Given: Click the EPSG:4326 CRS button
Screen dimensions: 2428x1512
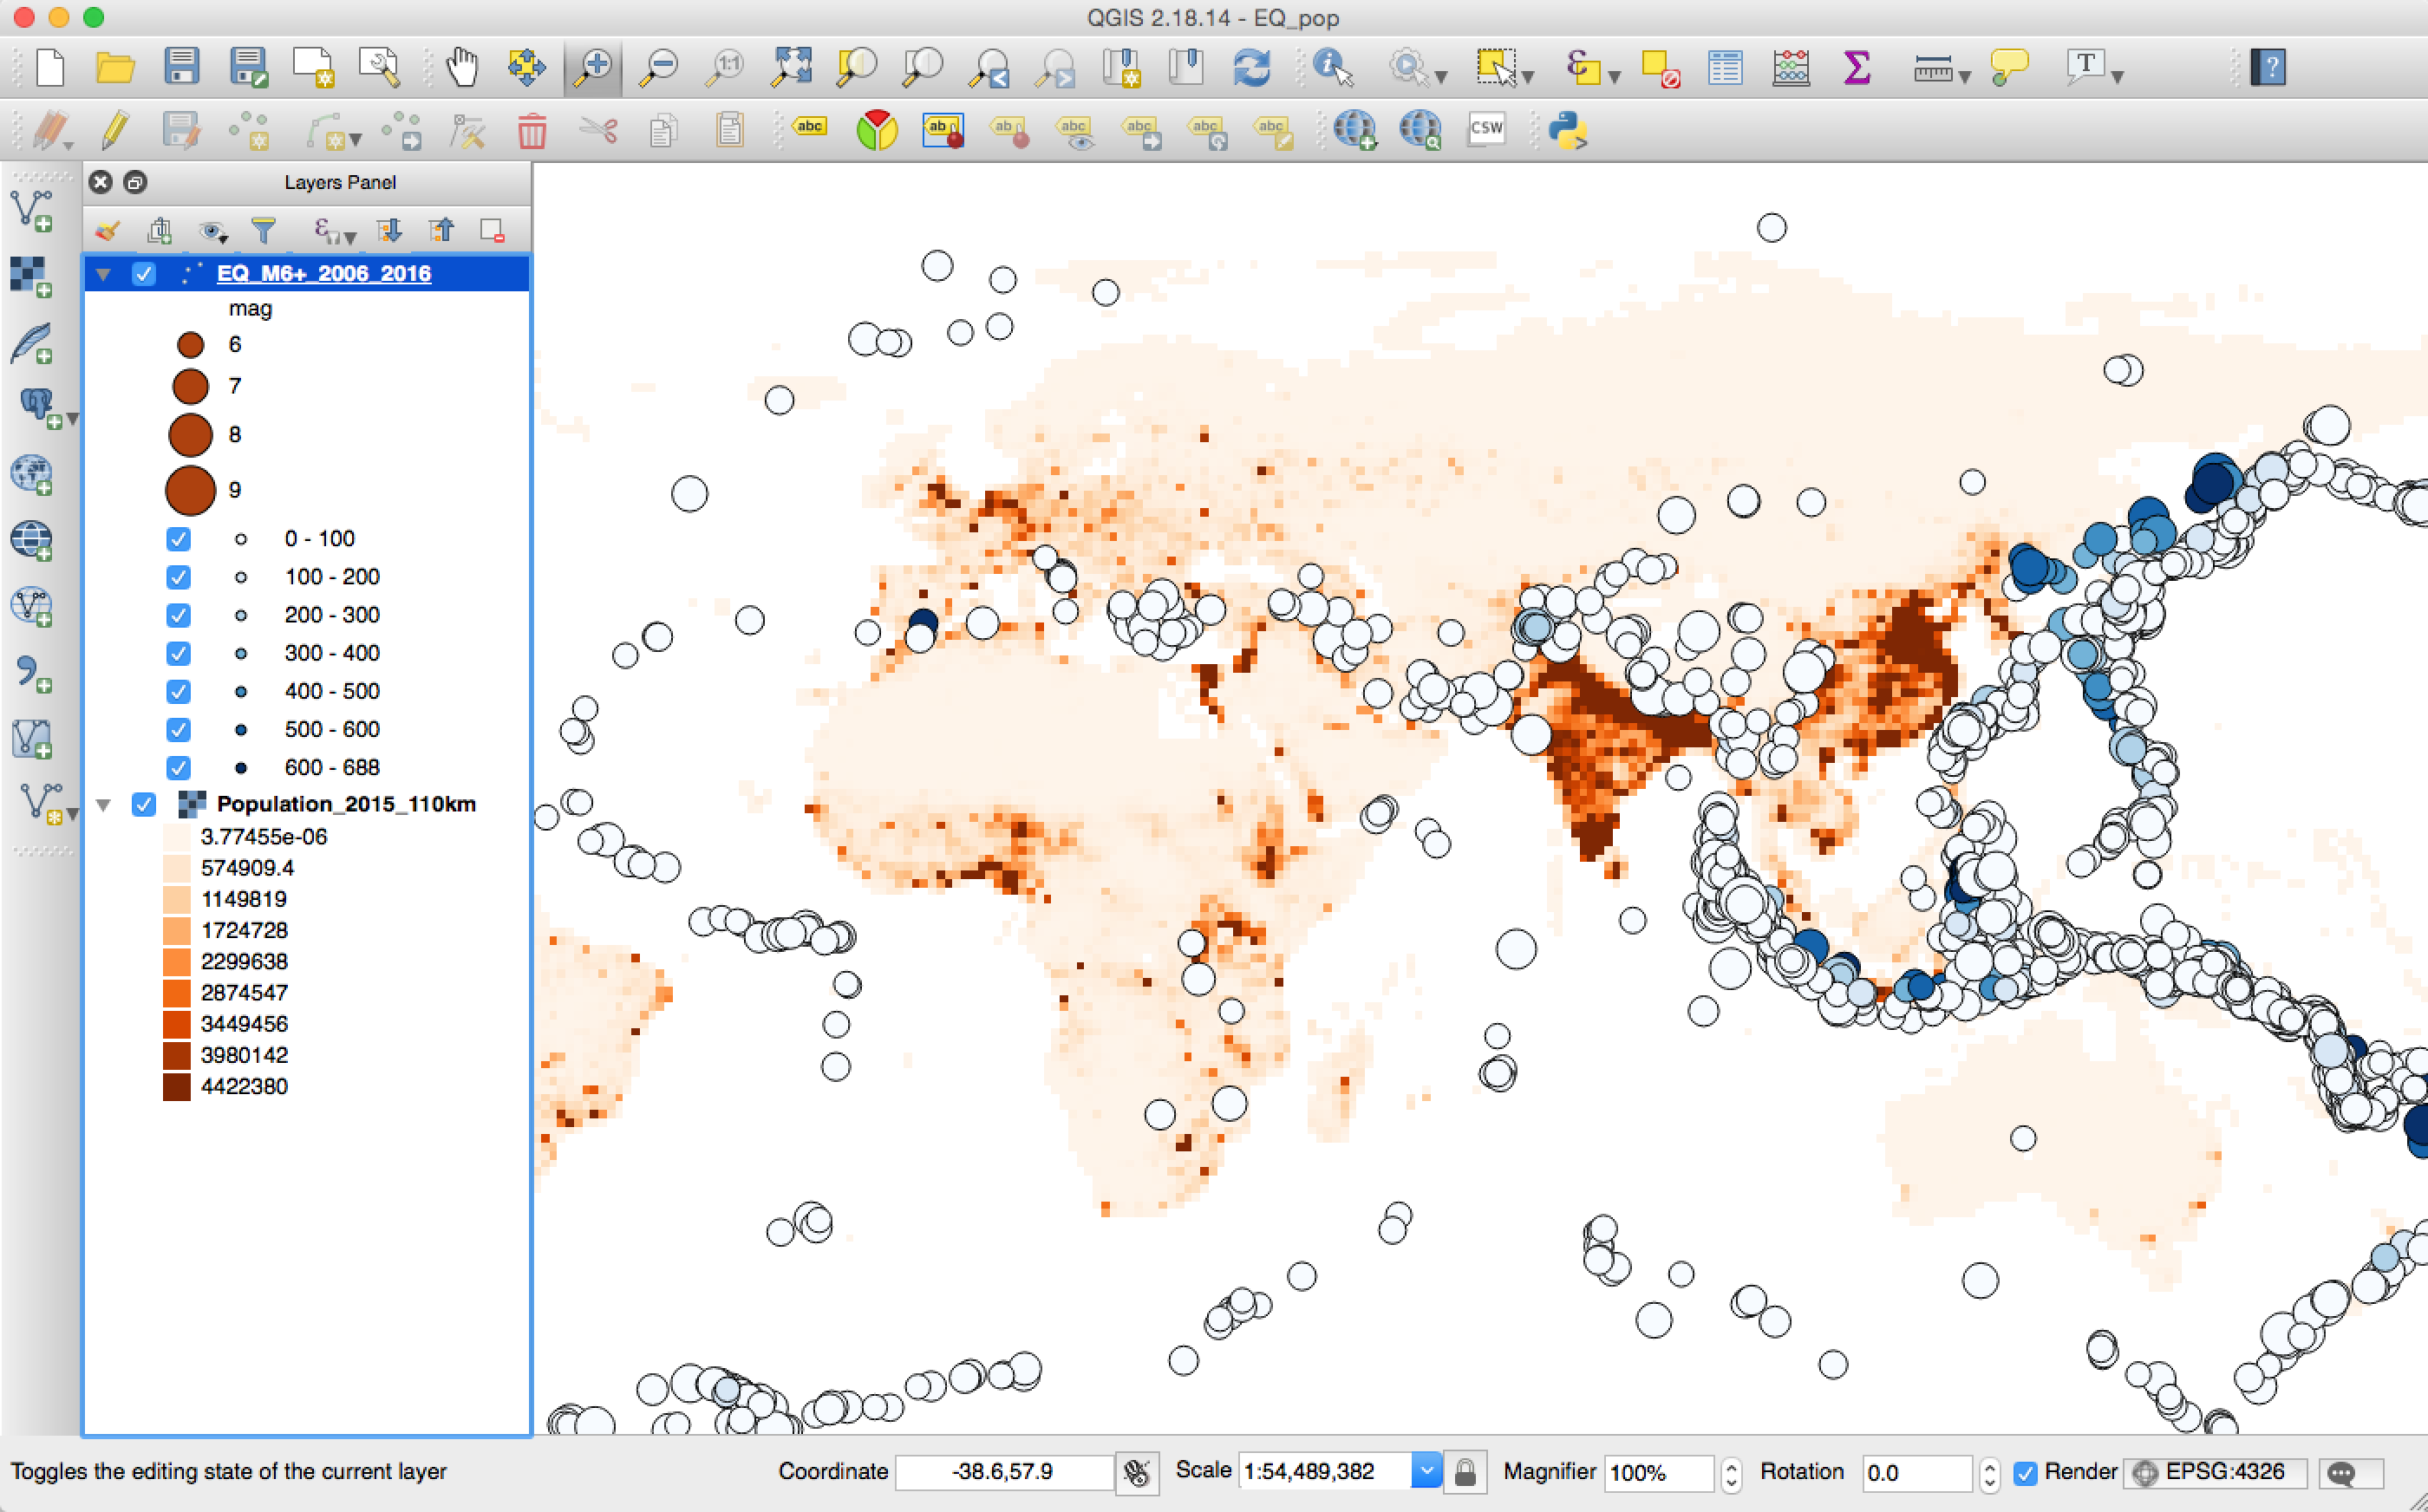Looking at the screenshot, I should tap(2213, 1472).
